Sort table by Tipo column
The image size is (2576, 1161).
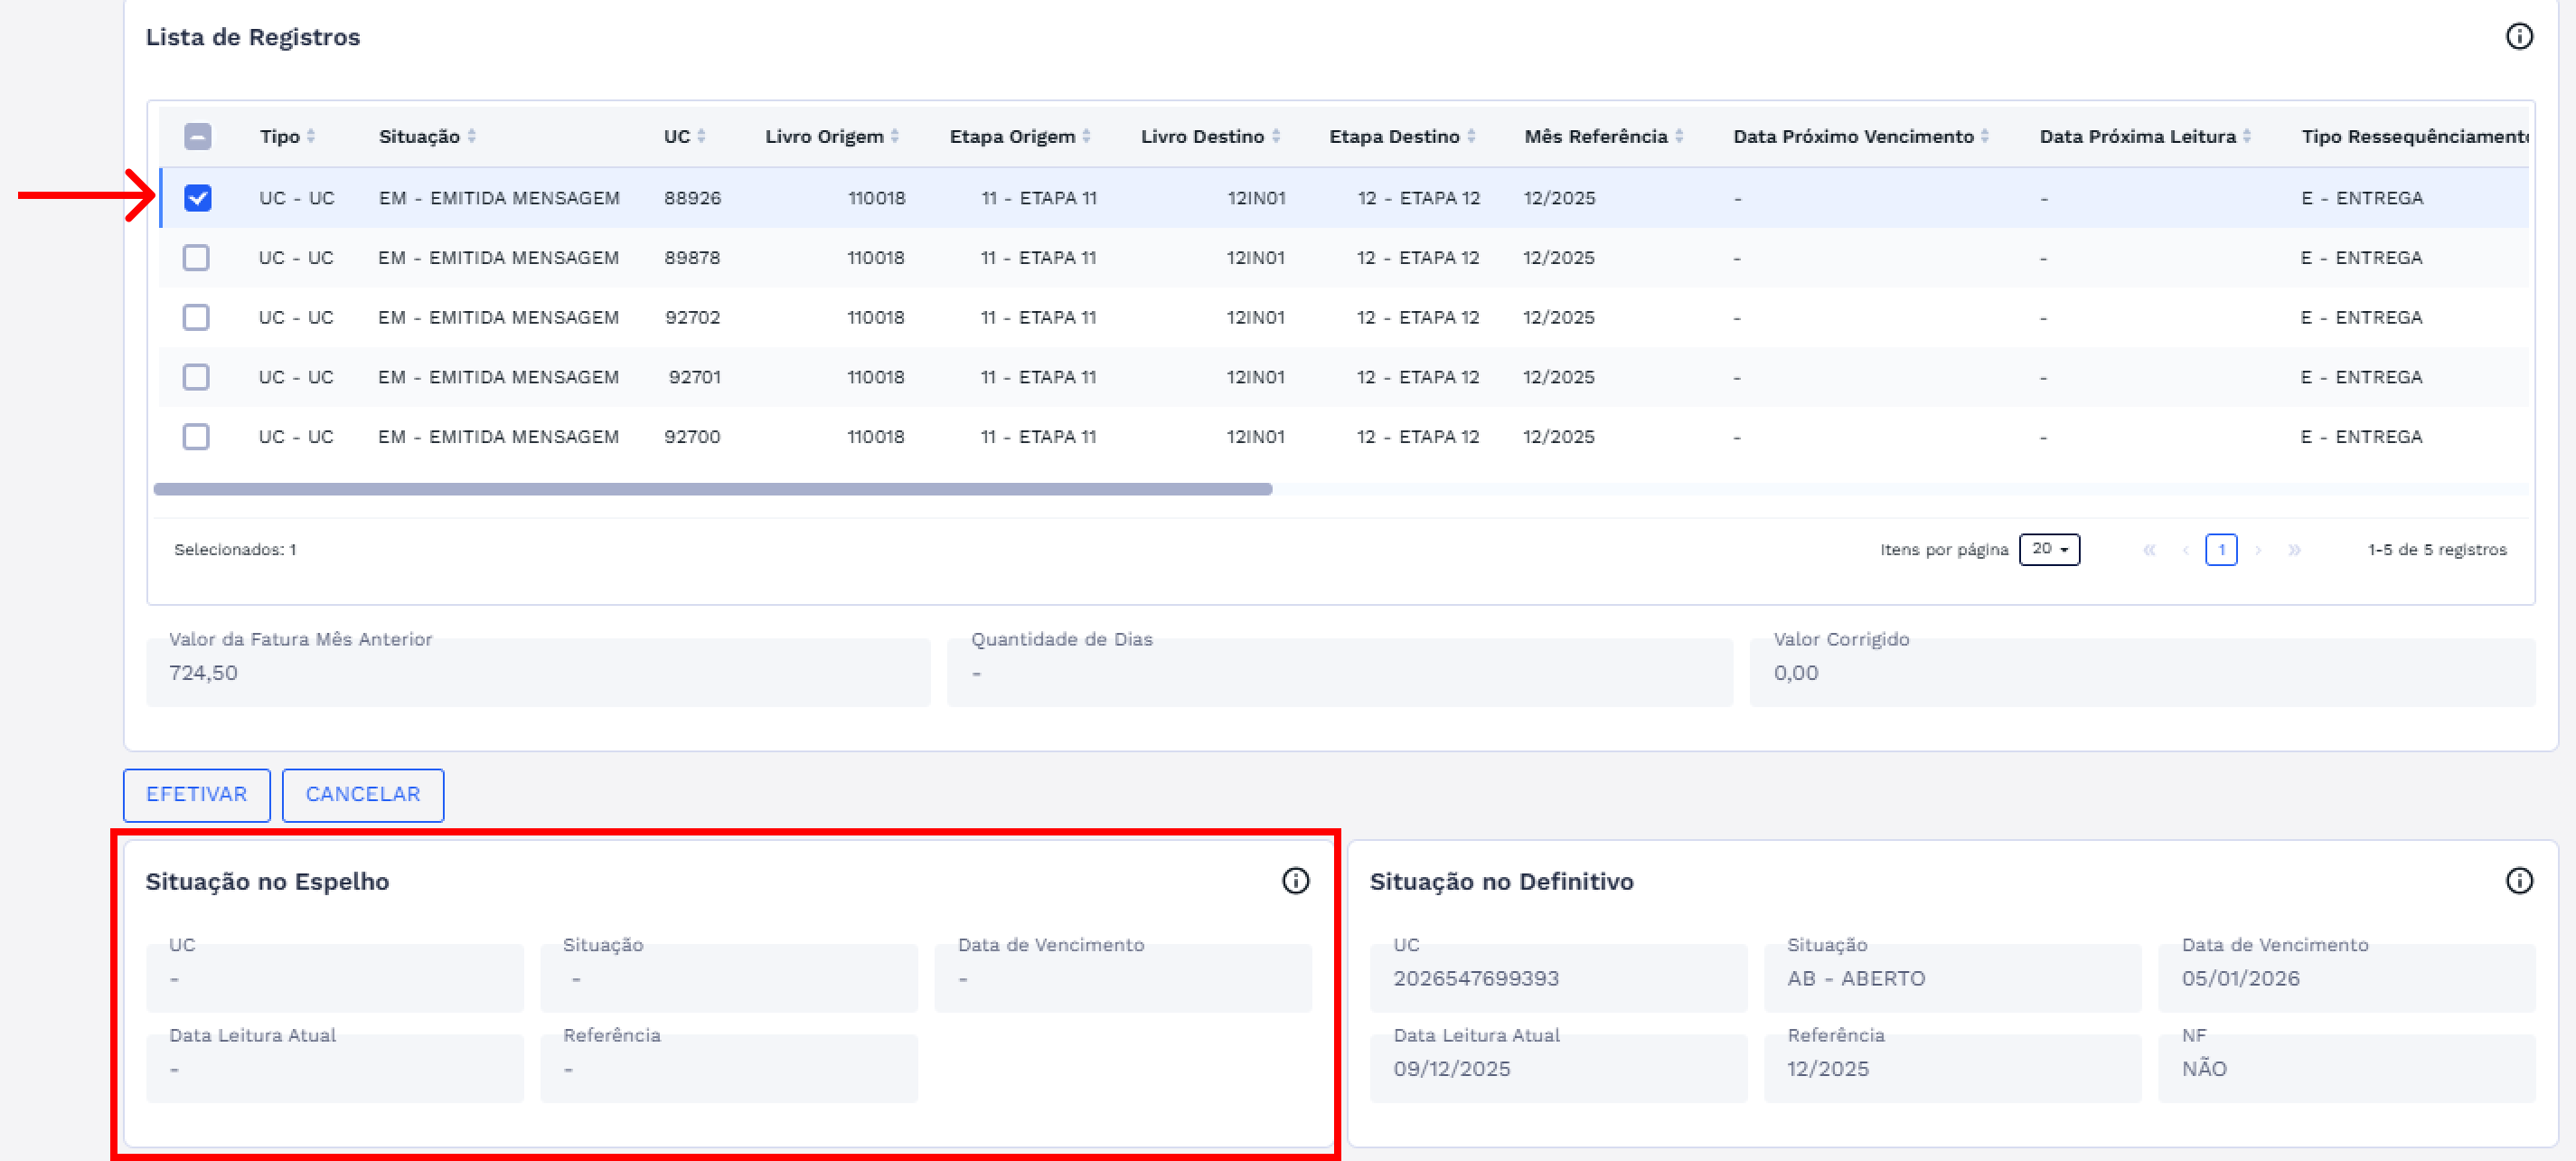(311, 137)
